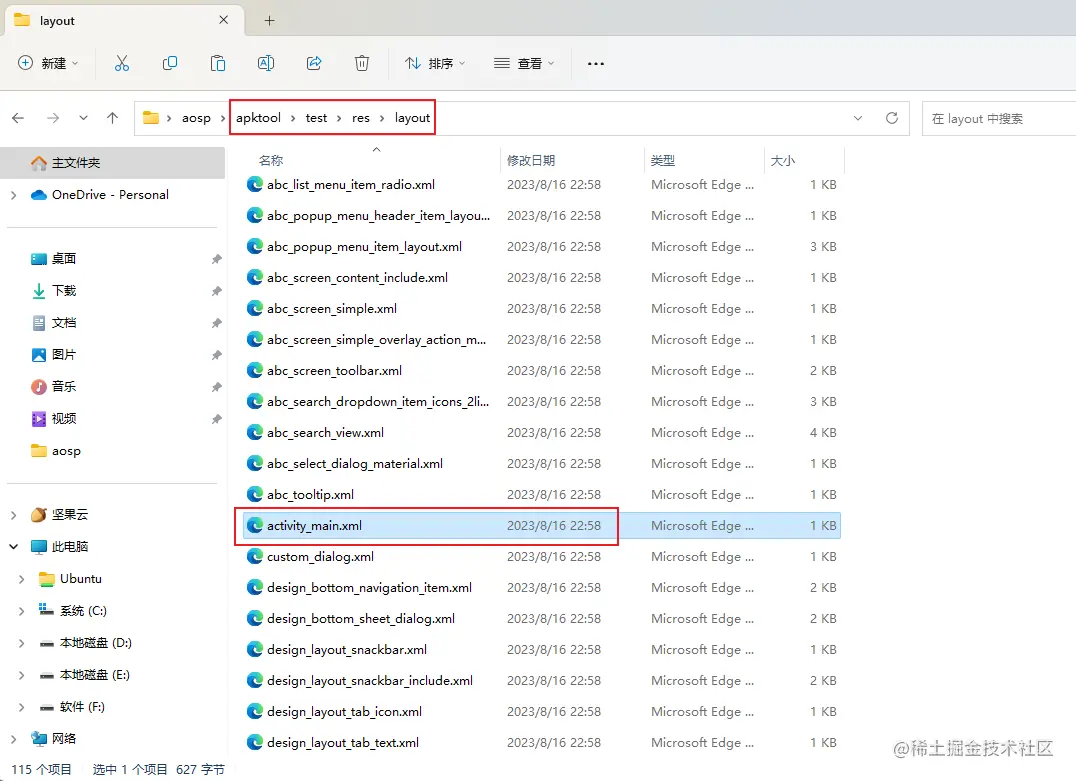Select file abc_popup_menu_item_layout.xml

(542, 246)
